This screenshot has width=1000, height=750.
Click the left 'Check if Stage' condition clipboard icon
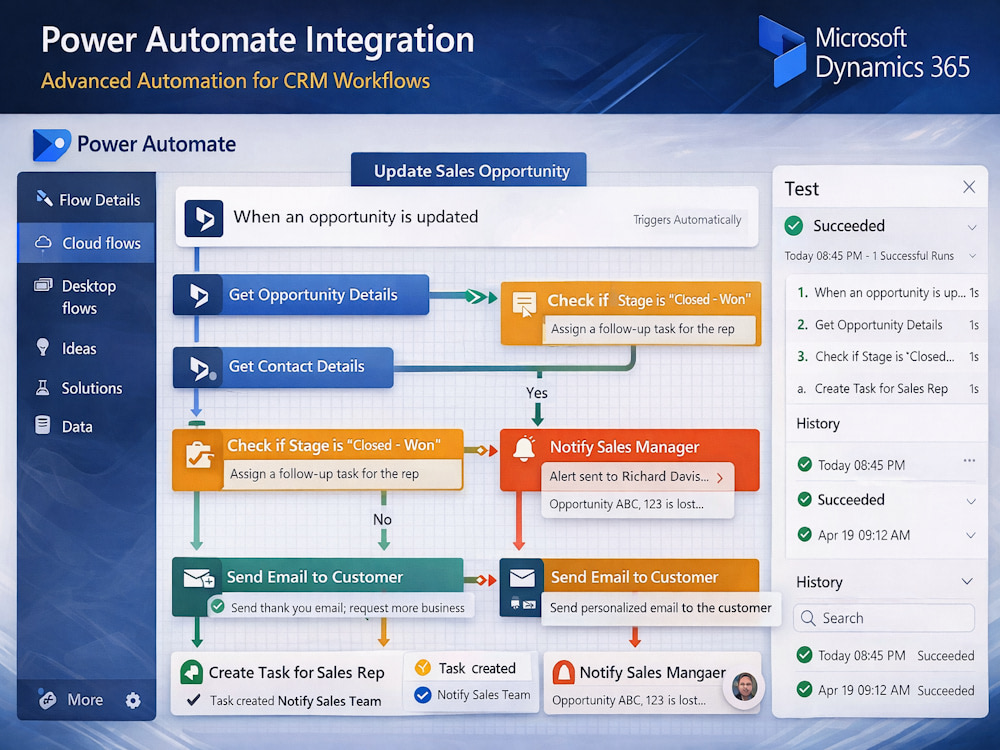pyautogui.click(x=198, y=455)
